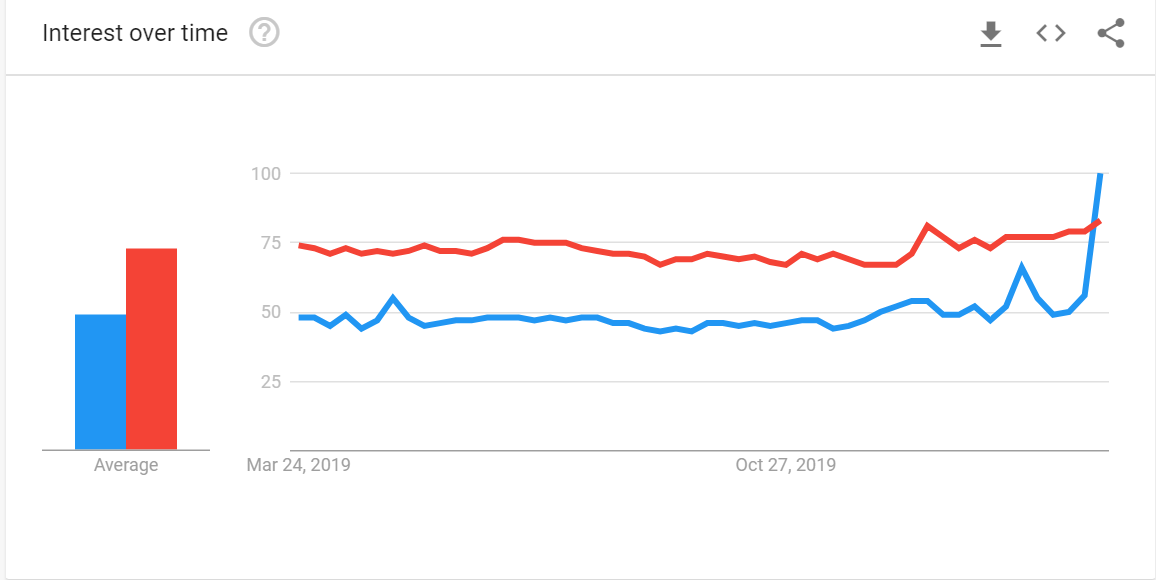The height and width of the screenshot is (580, 1156).
Task: Click the help question mark icon
Action: click(x=264, y=33)
